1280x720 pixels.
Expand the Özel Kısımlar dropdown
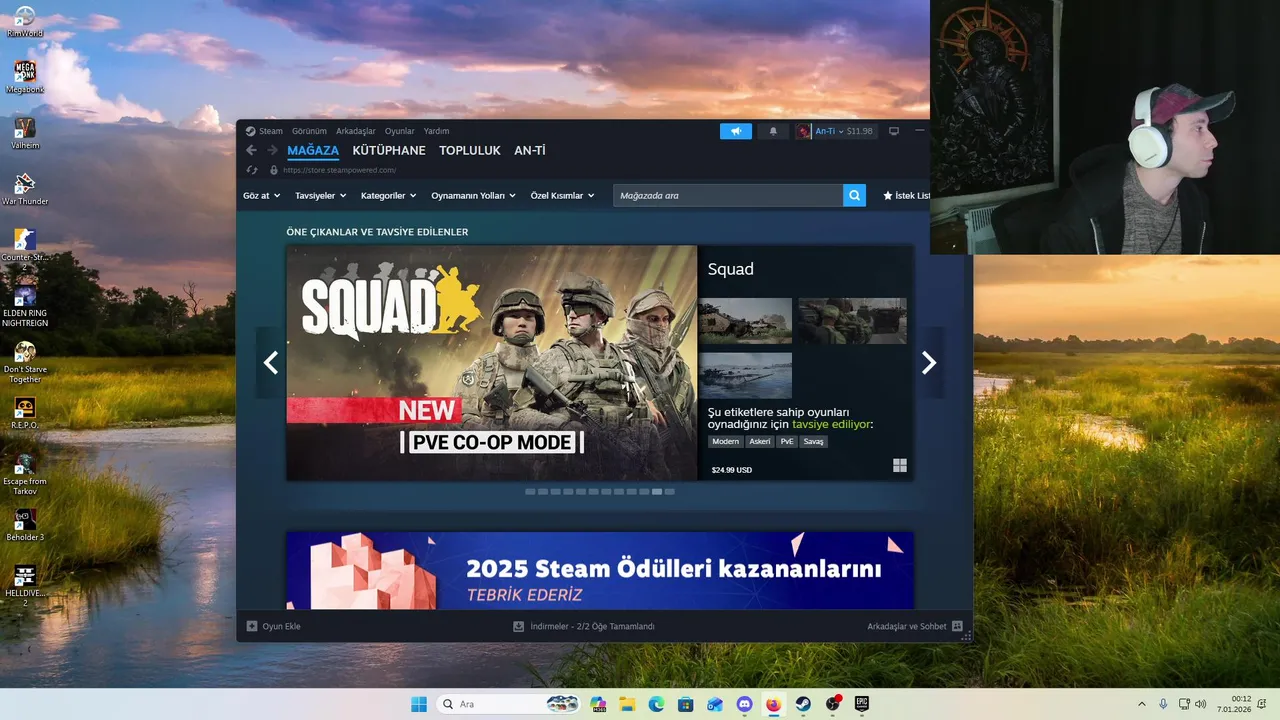pos(562,196)
